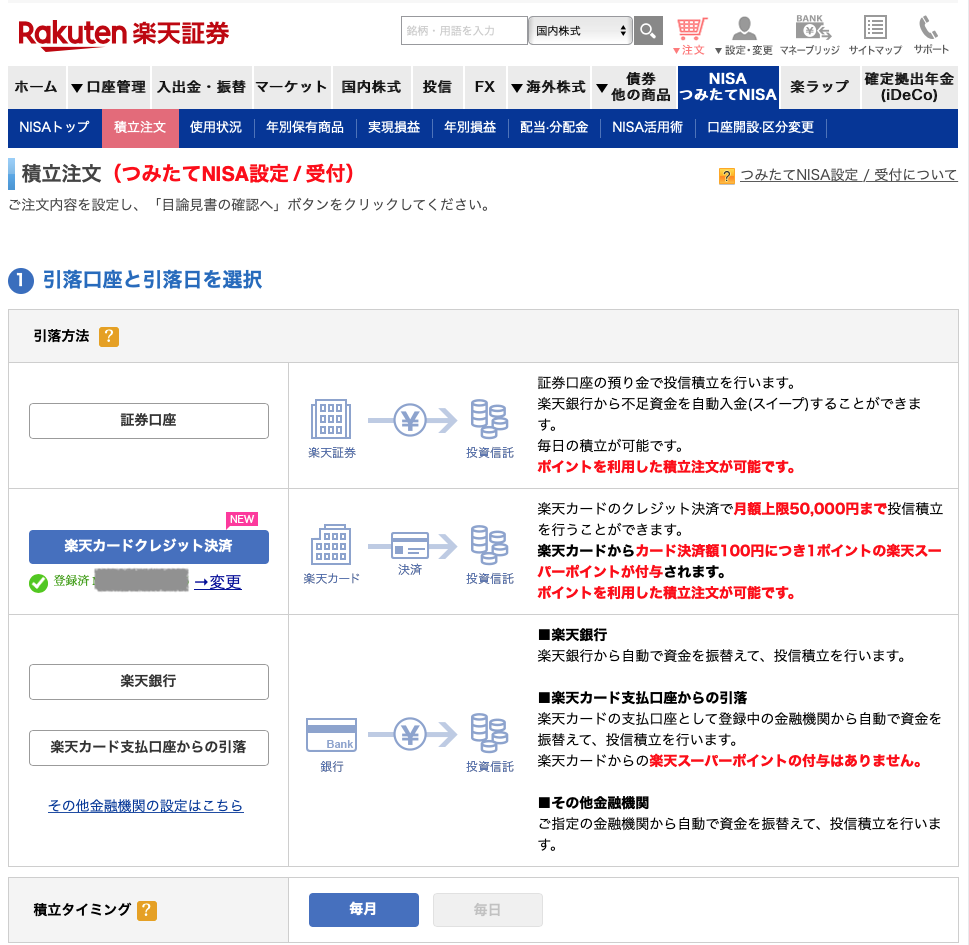Choose 証券口座 as debit method
This screenshot has height=945, width=969.
pyautogui.click(x=149, y=421)
